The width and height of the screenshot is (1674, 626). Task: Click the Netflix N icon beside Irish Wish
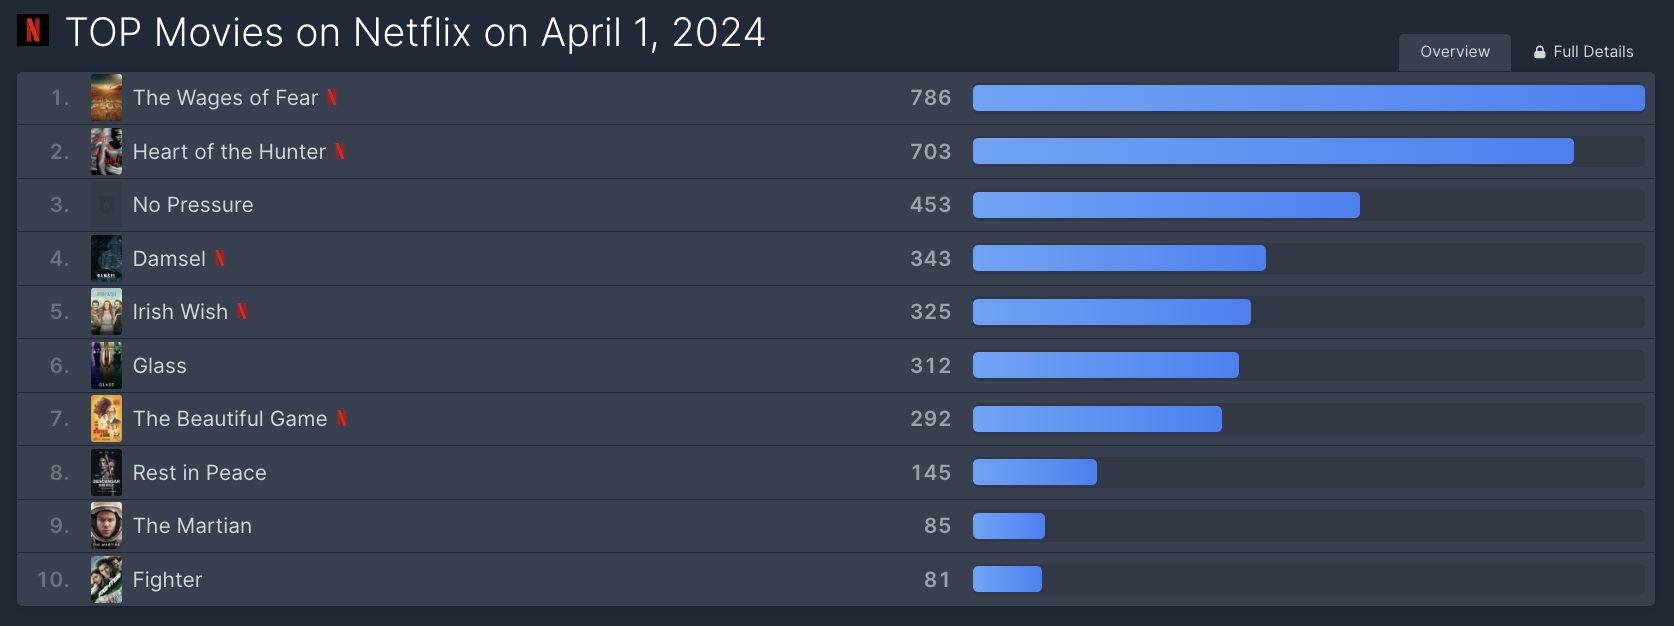click(x=242, y=312)
